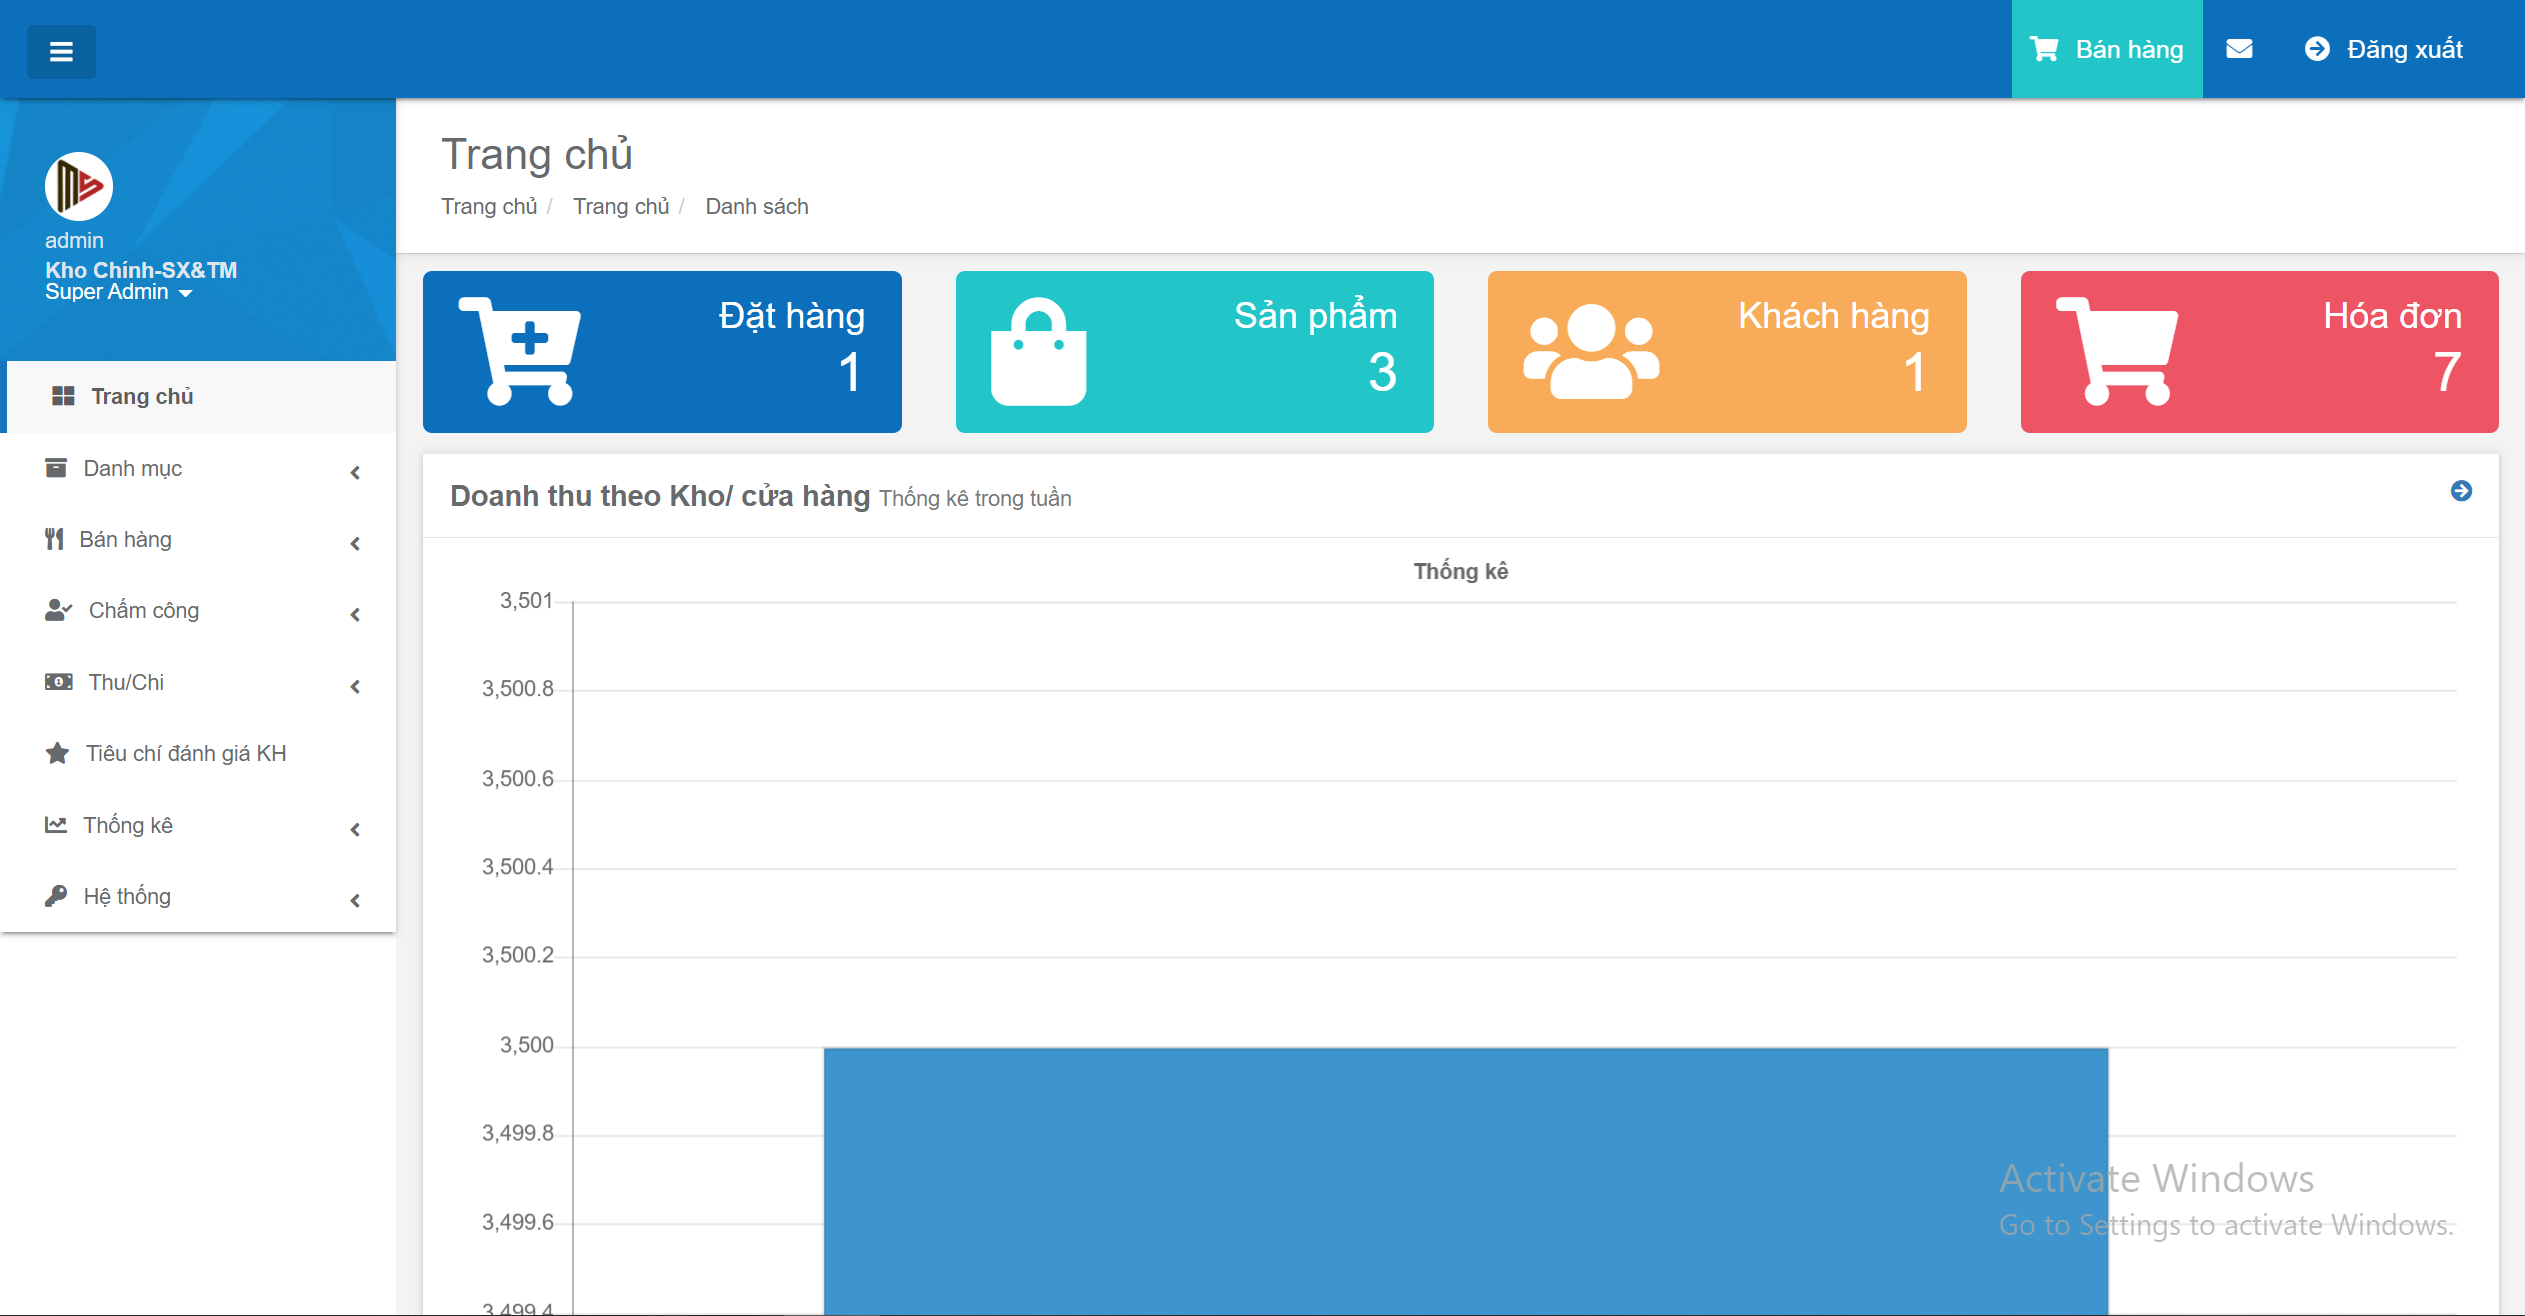Open Tiêu chí đánh giá KH star item
This screenshot has height=1316, width=2525.
click(x=185, y=753)
